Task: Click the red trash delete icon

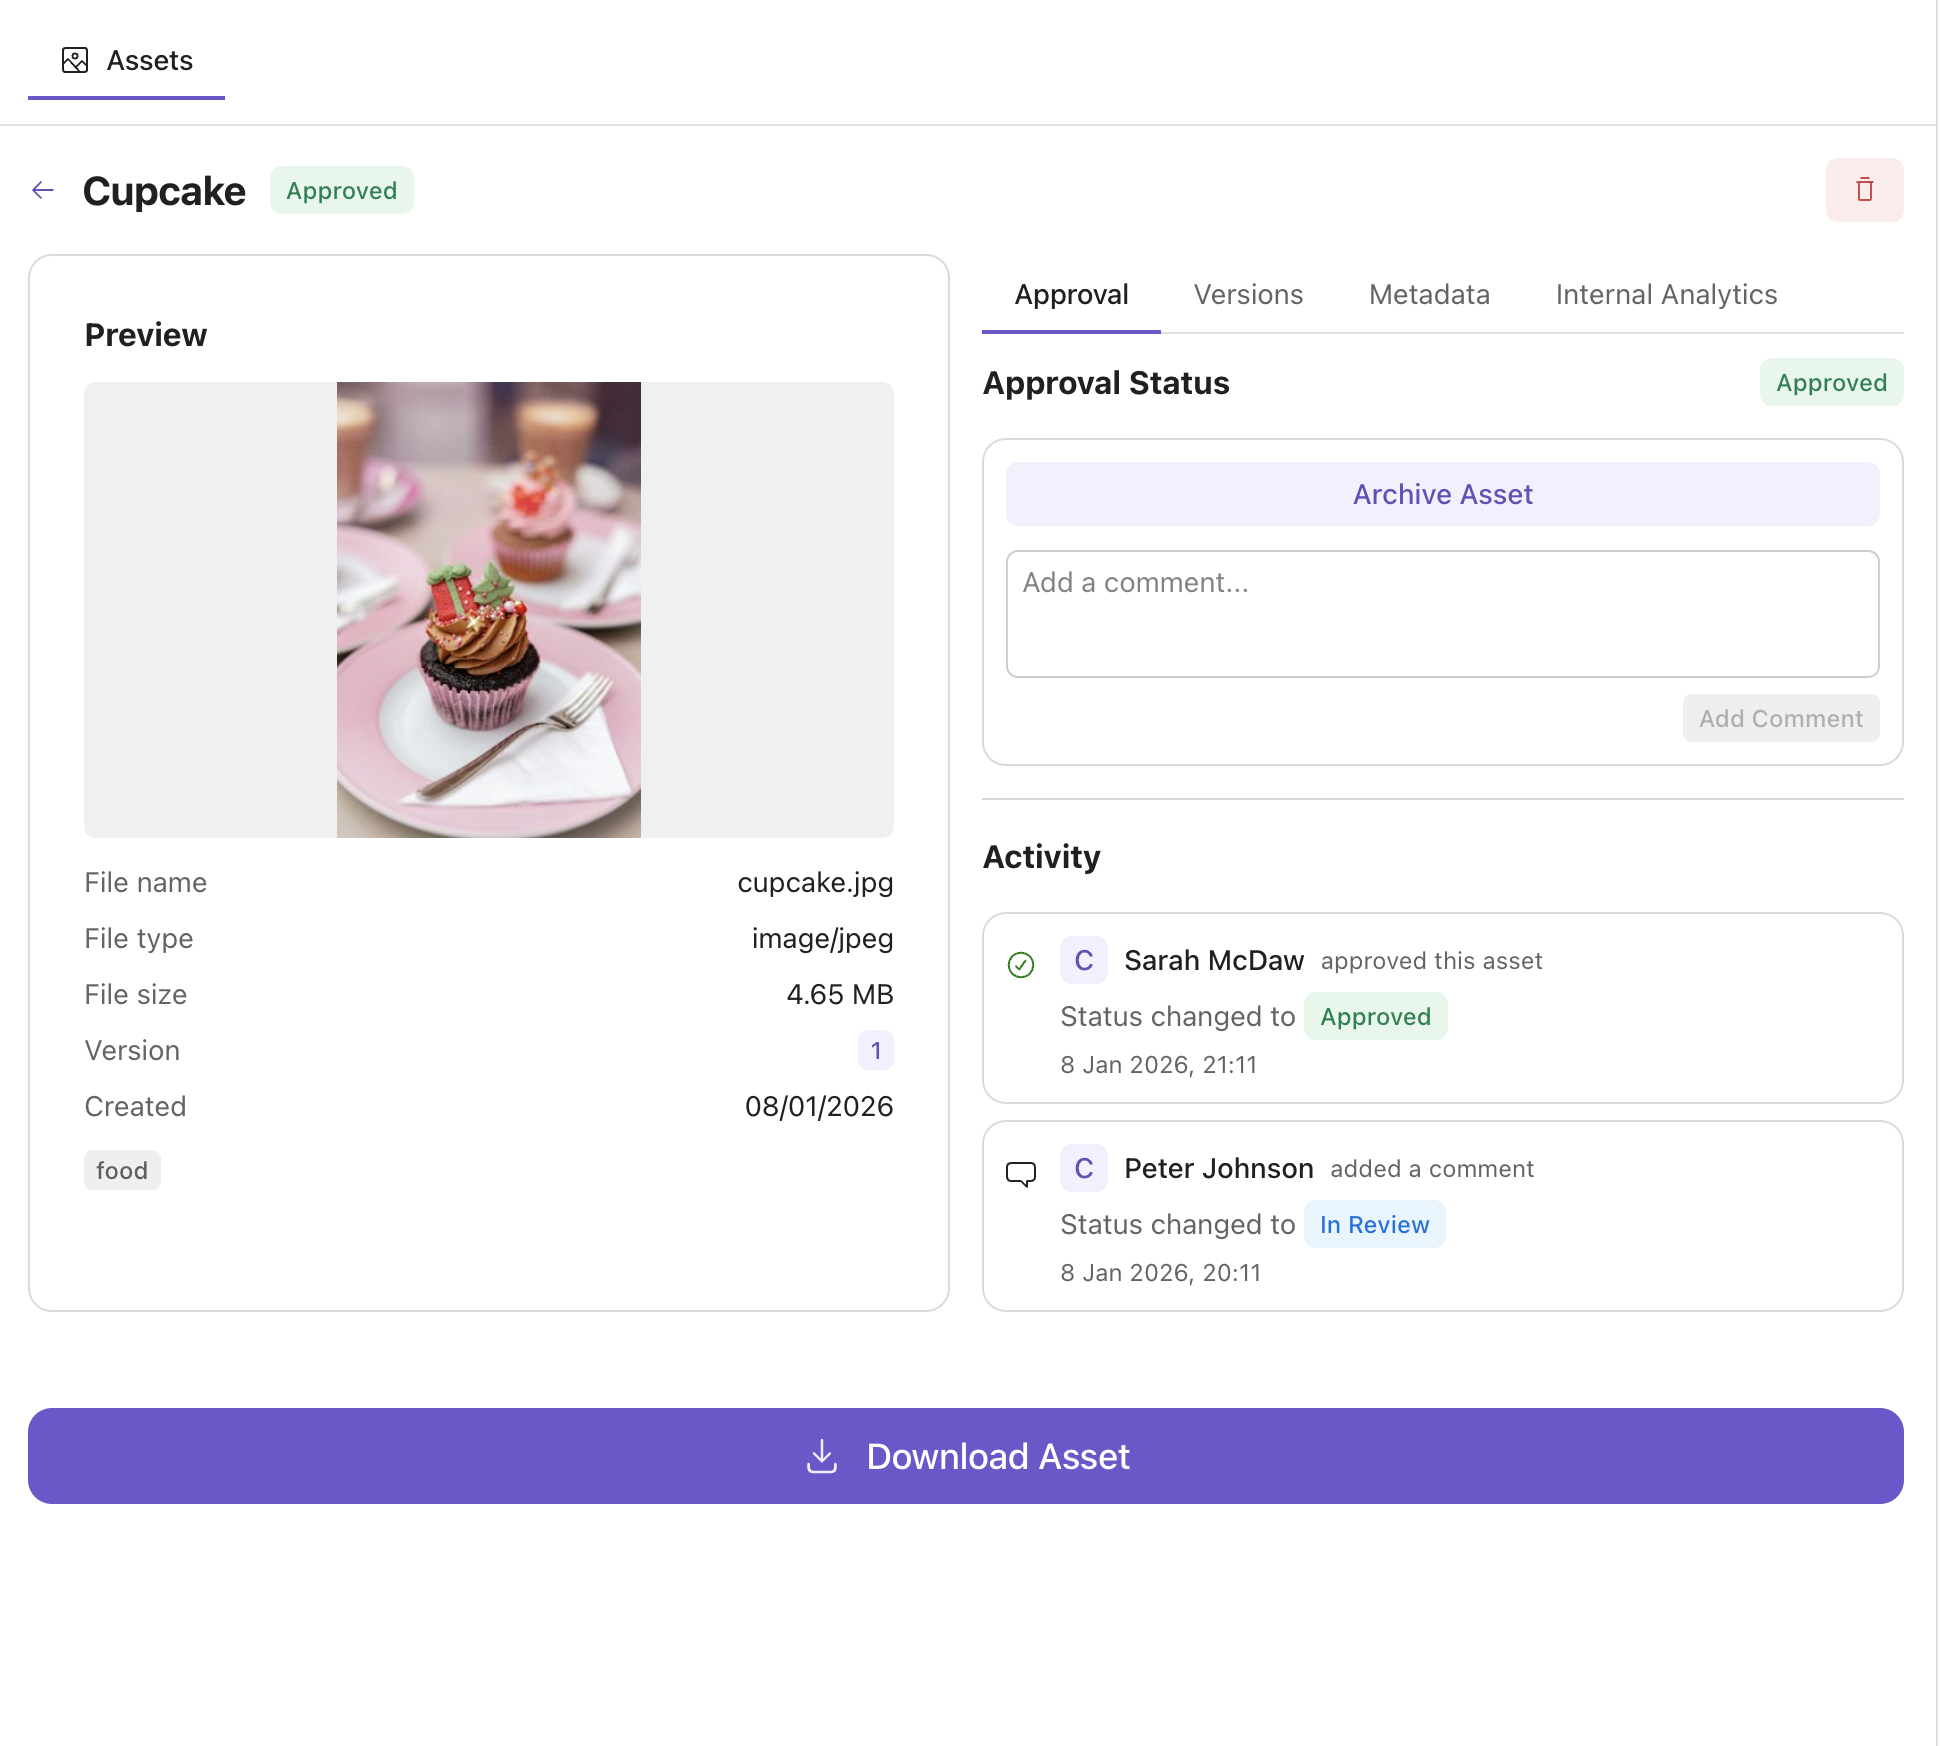Action: 1864,190
